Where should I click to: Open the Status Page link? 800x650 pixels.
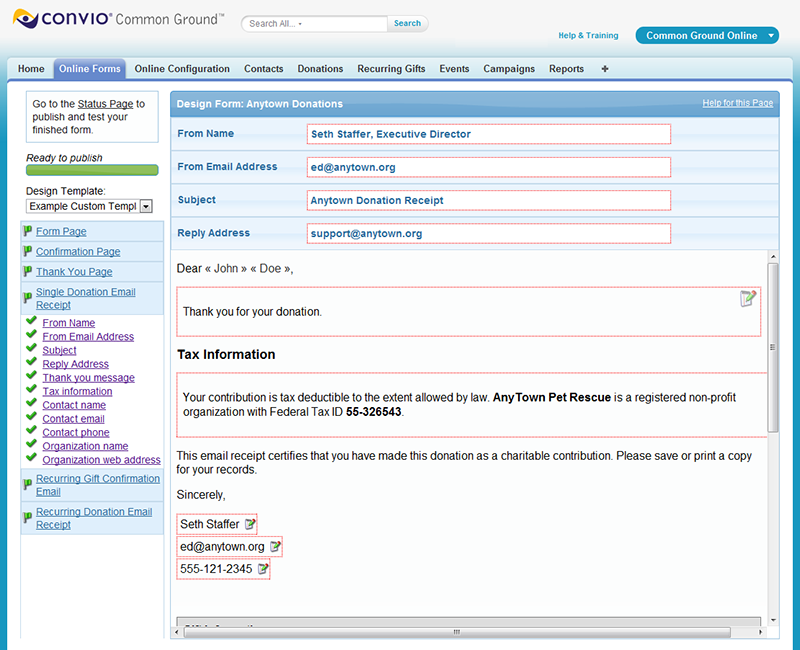click(105, 104)
